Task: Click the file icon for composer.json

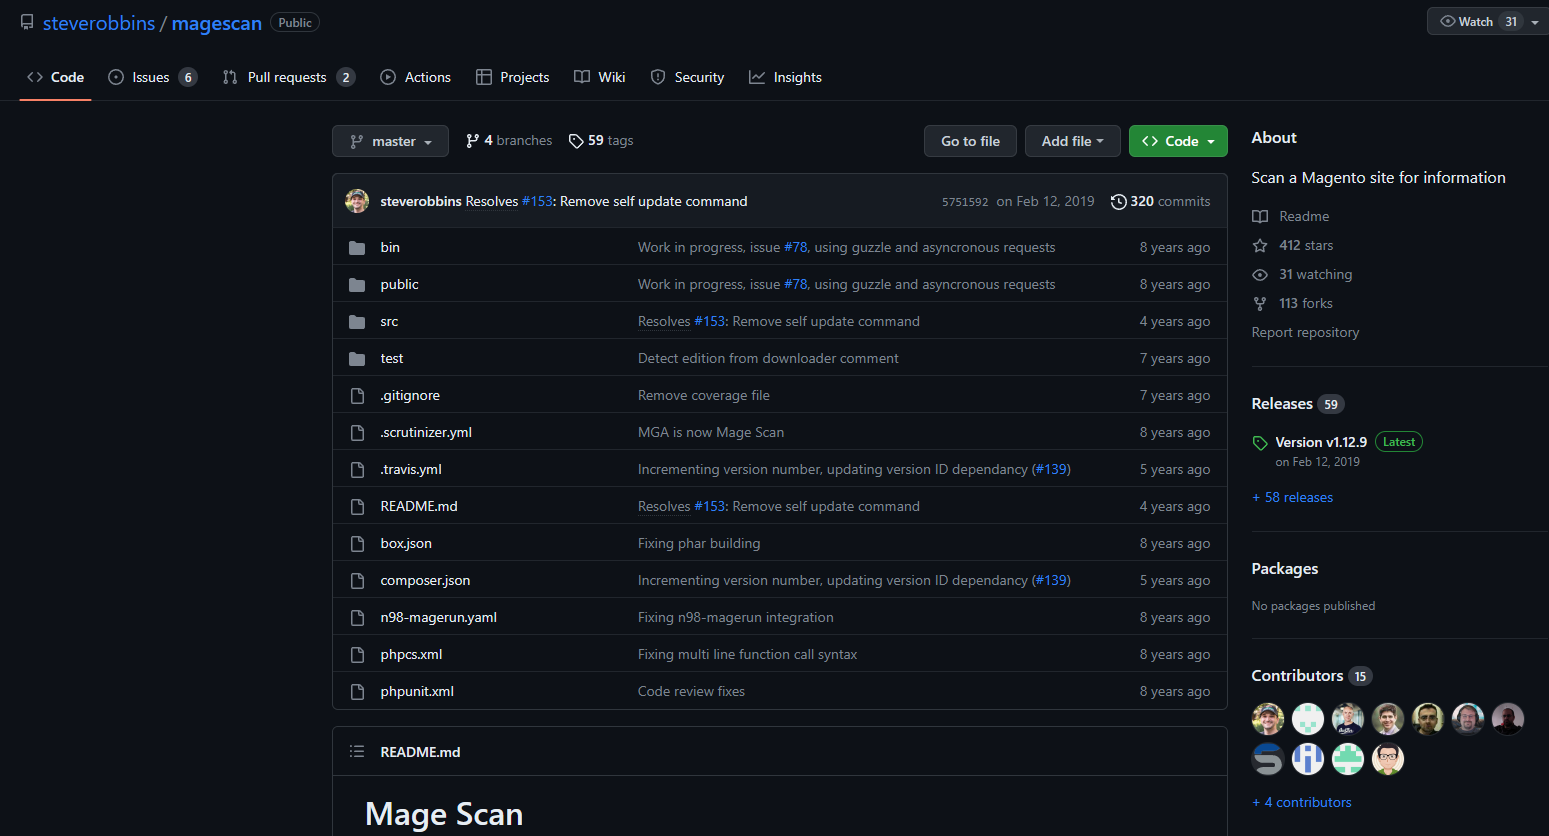Action: (x=357, y=581)
